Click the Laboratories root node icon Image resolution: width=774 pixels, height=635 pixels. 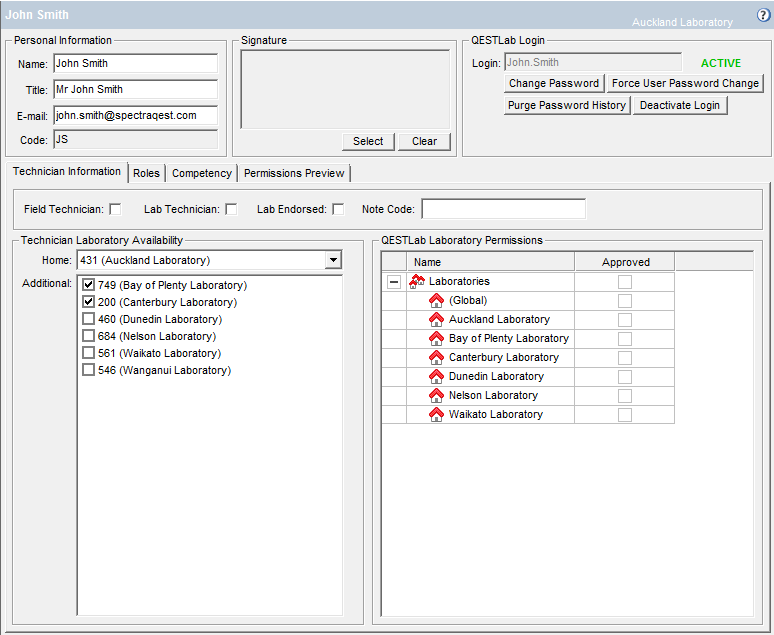[x=417, y=282]
